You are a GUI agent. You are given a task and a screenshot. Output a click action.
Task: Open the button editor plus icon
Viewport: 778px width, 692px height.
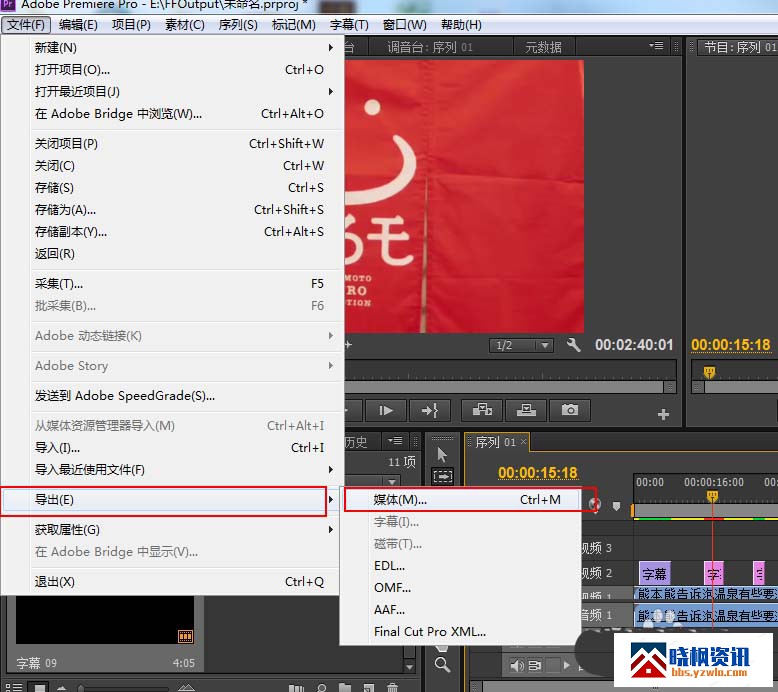tap(663, 414)
